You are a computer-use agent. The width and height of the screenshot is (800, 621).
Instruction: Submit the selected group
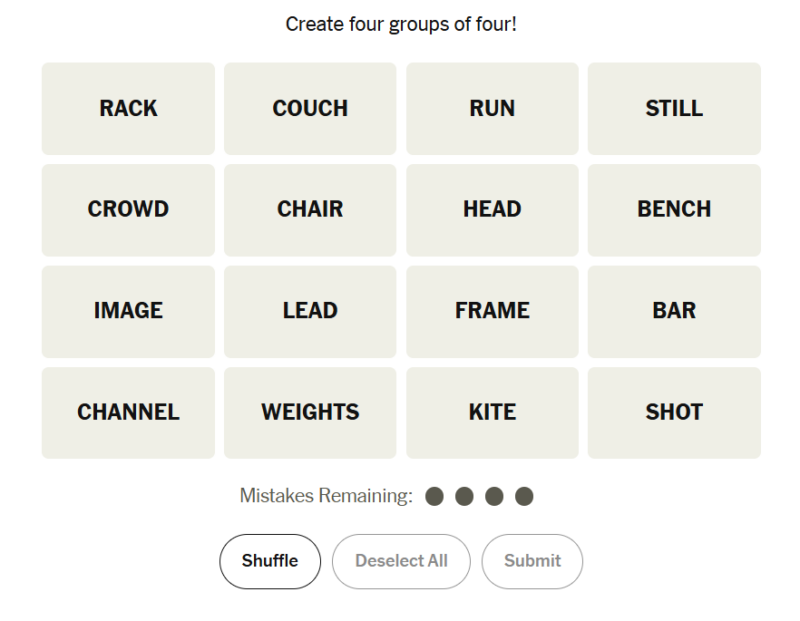click(532, 561)
